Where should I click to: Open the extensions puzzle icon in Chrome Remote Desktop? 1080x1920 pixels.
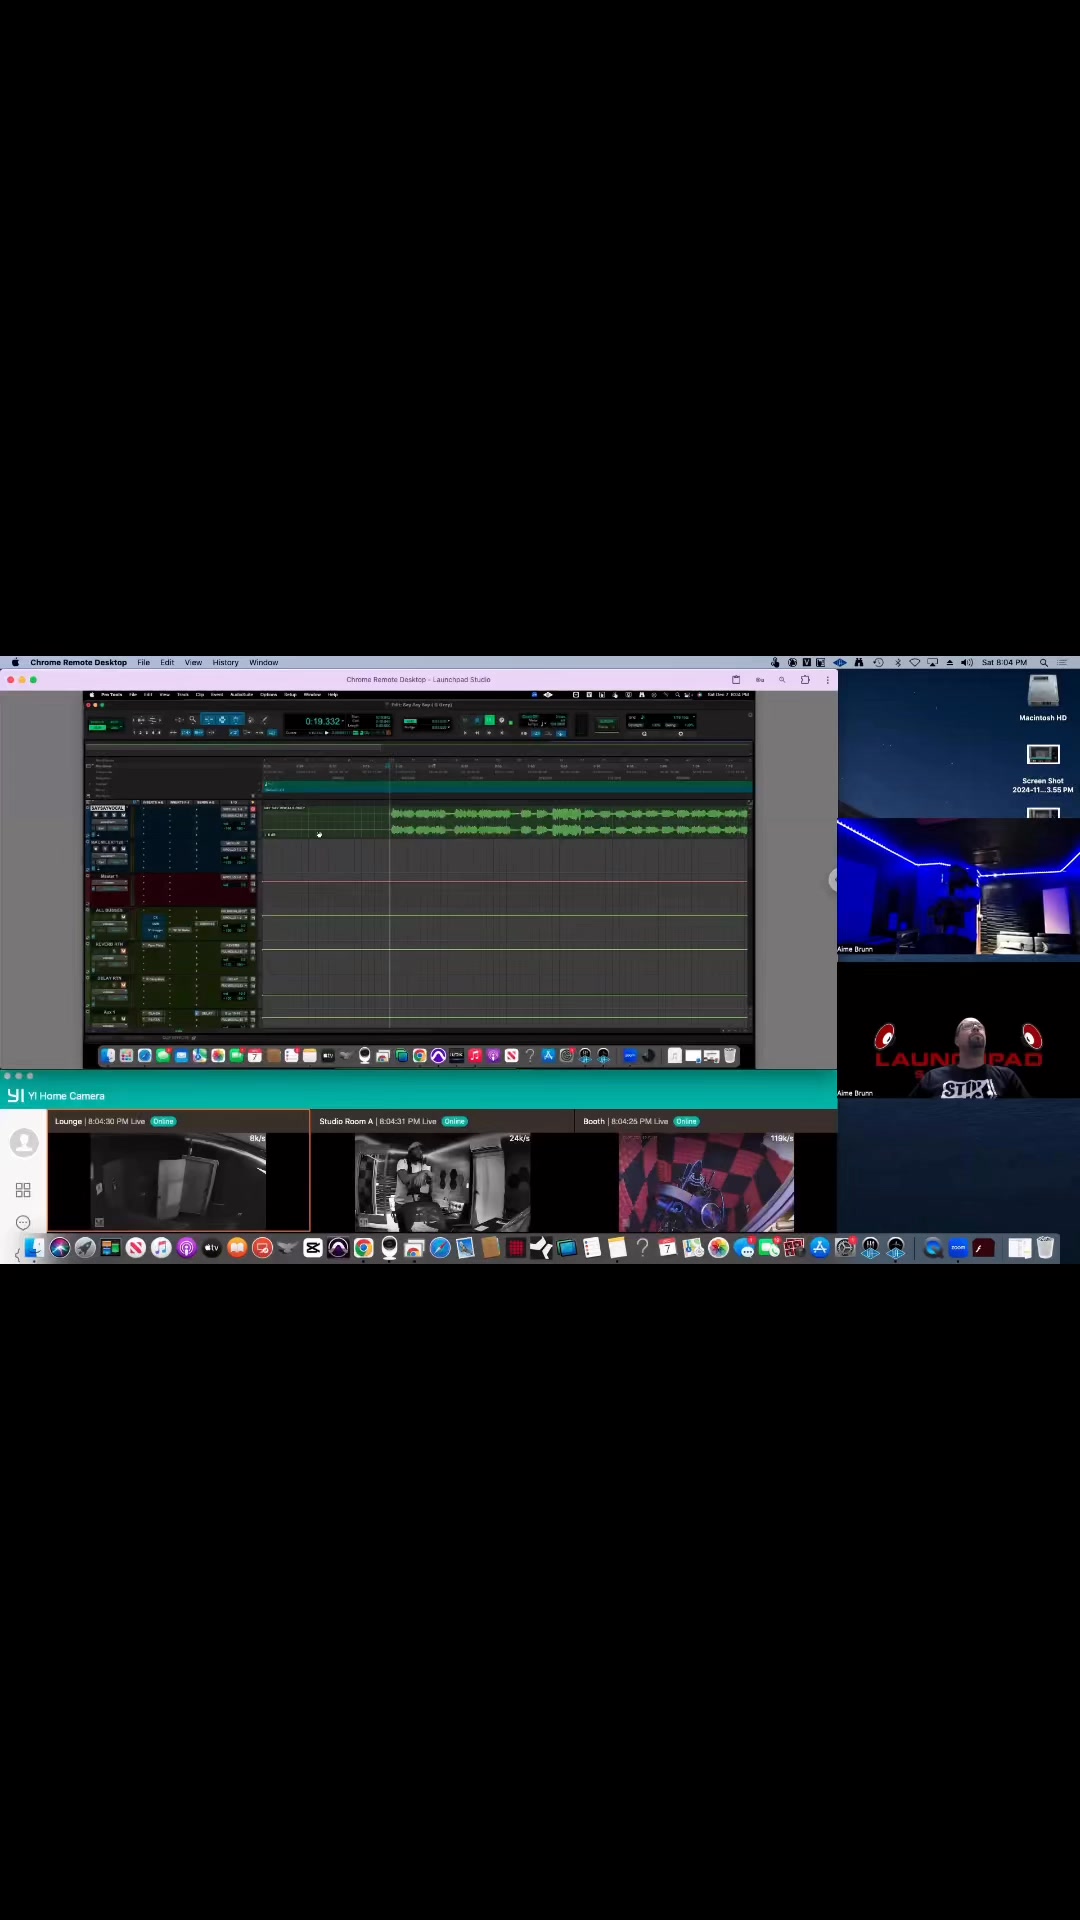(805, 680)
